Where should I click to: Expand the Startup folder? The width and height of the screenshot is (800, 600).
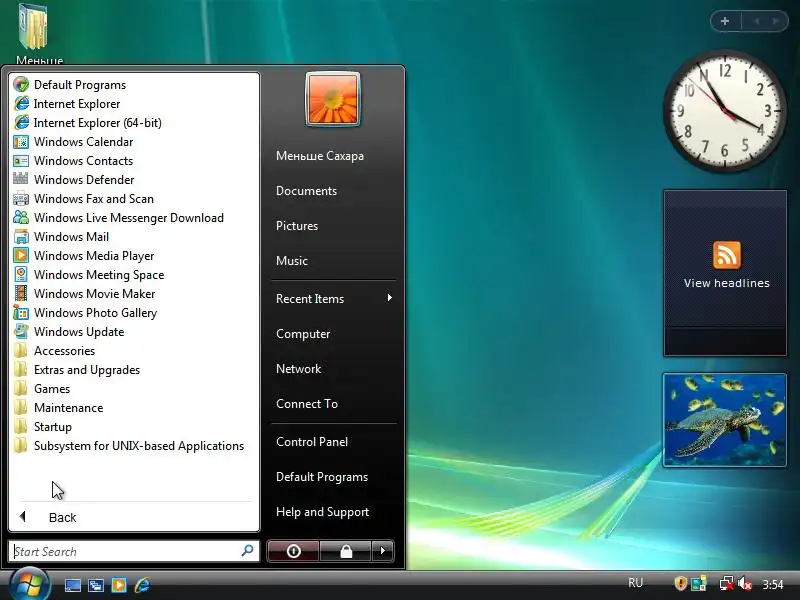(x=43, y=427)
